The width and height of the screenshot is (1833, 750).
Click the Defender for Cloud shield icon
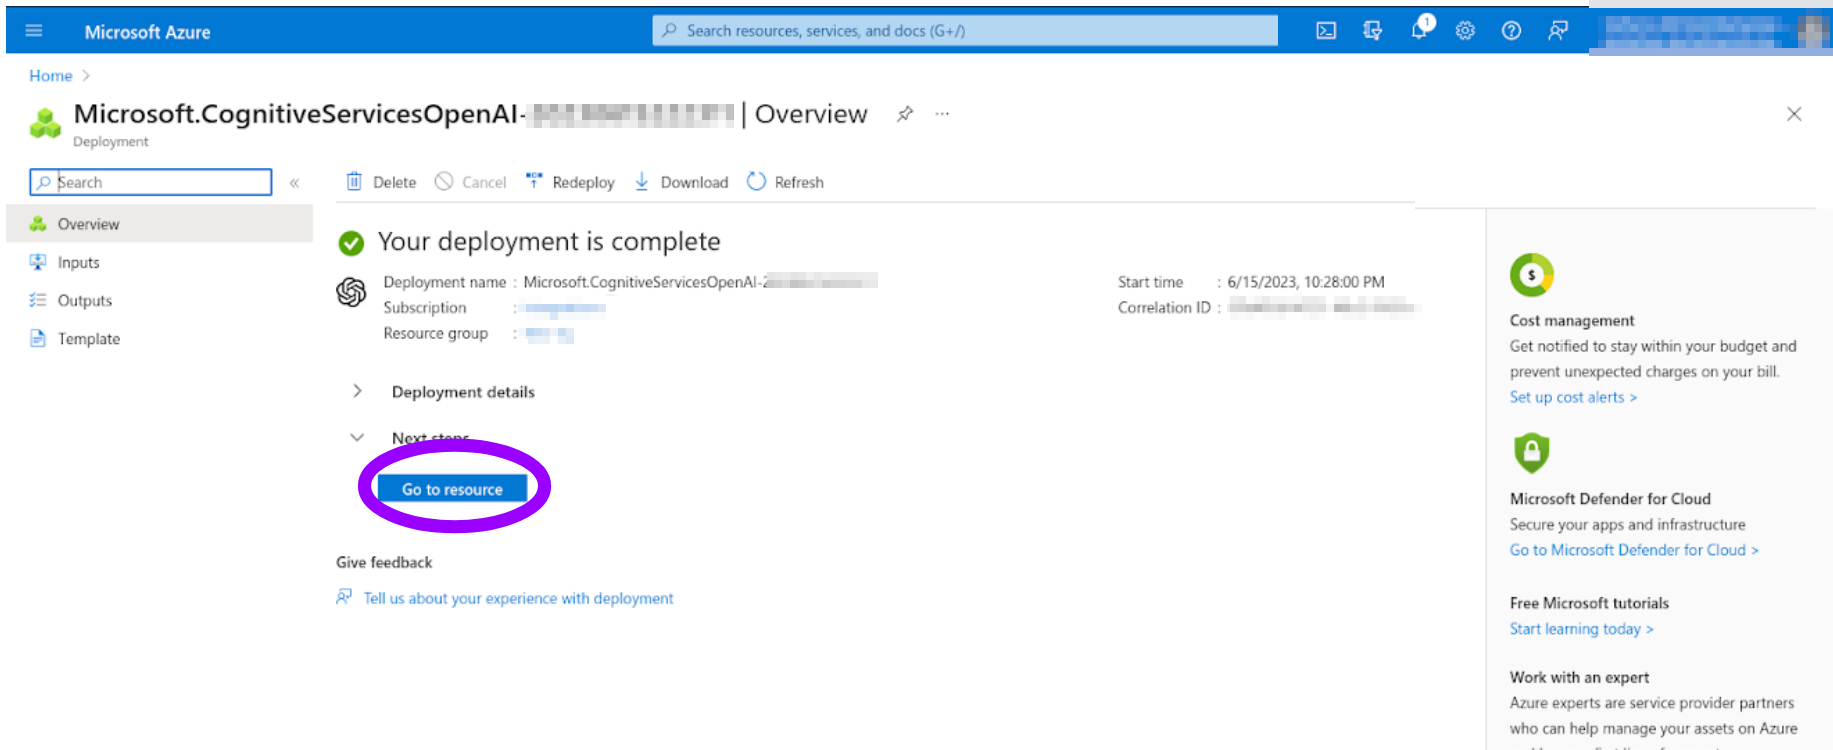click(x=1531, y=453)
